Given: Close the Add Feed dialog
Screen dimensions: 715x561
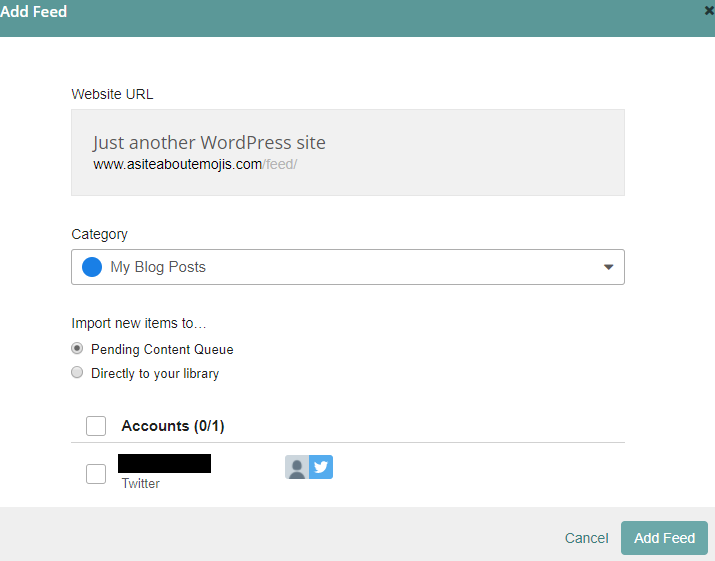Looking at the screenshot, I should tap(709, 11).
